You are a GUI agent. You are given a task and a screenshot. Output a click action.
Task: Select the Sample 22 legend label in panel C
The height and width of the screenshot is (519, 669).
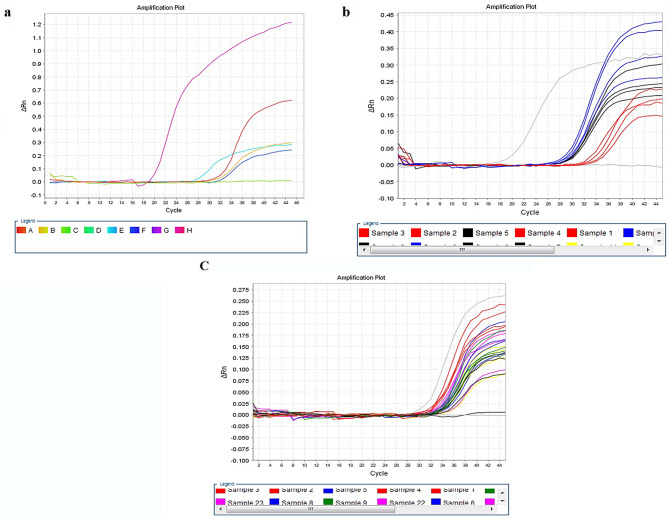[x=407, y=503]
